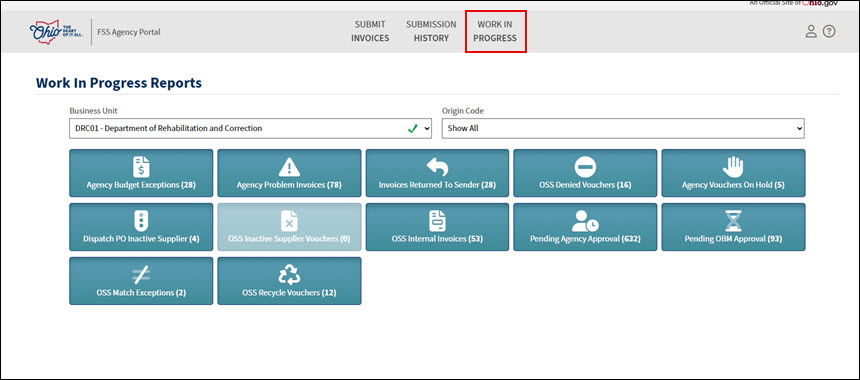Click the Origin Code label
The height and width of the screenshot is (380, 860).
tap(463, 110)
